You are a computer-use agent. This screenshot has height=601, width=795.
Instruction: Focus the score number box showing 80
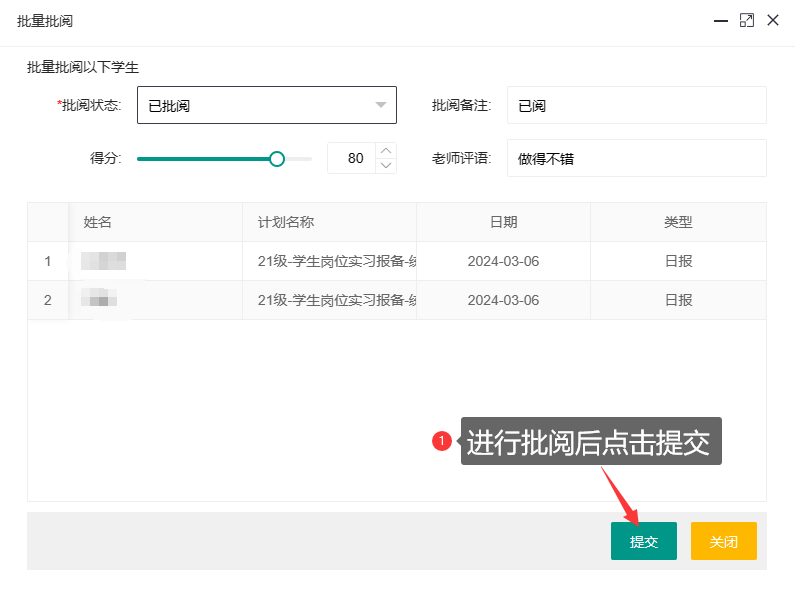pyautogui.click(x=352, y=158)
